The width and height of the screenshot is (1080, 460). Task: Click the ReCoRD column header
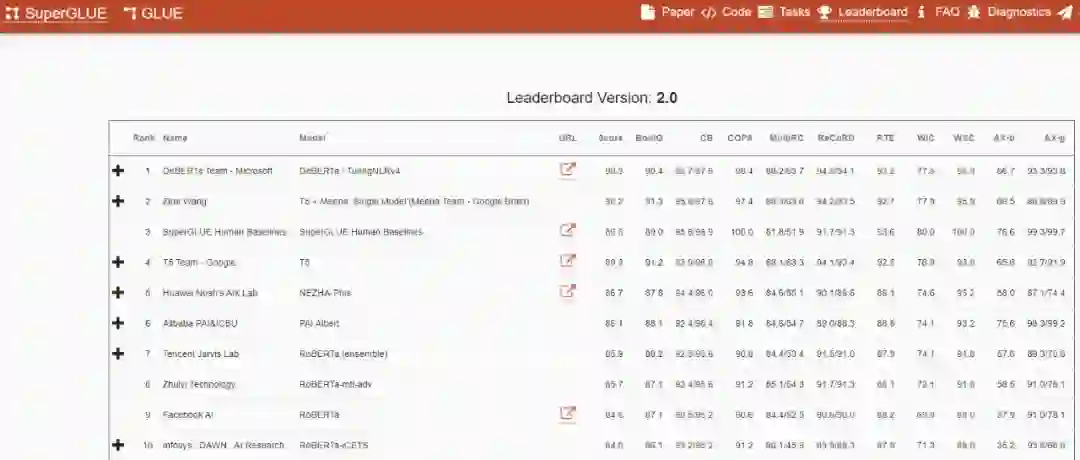(836, 138)
